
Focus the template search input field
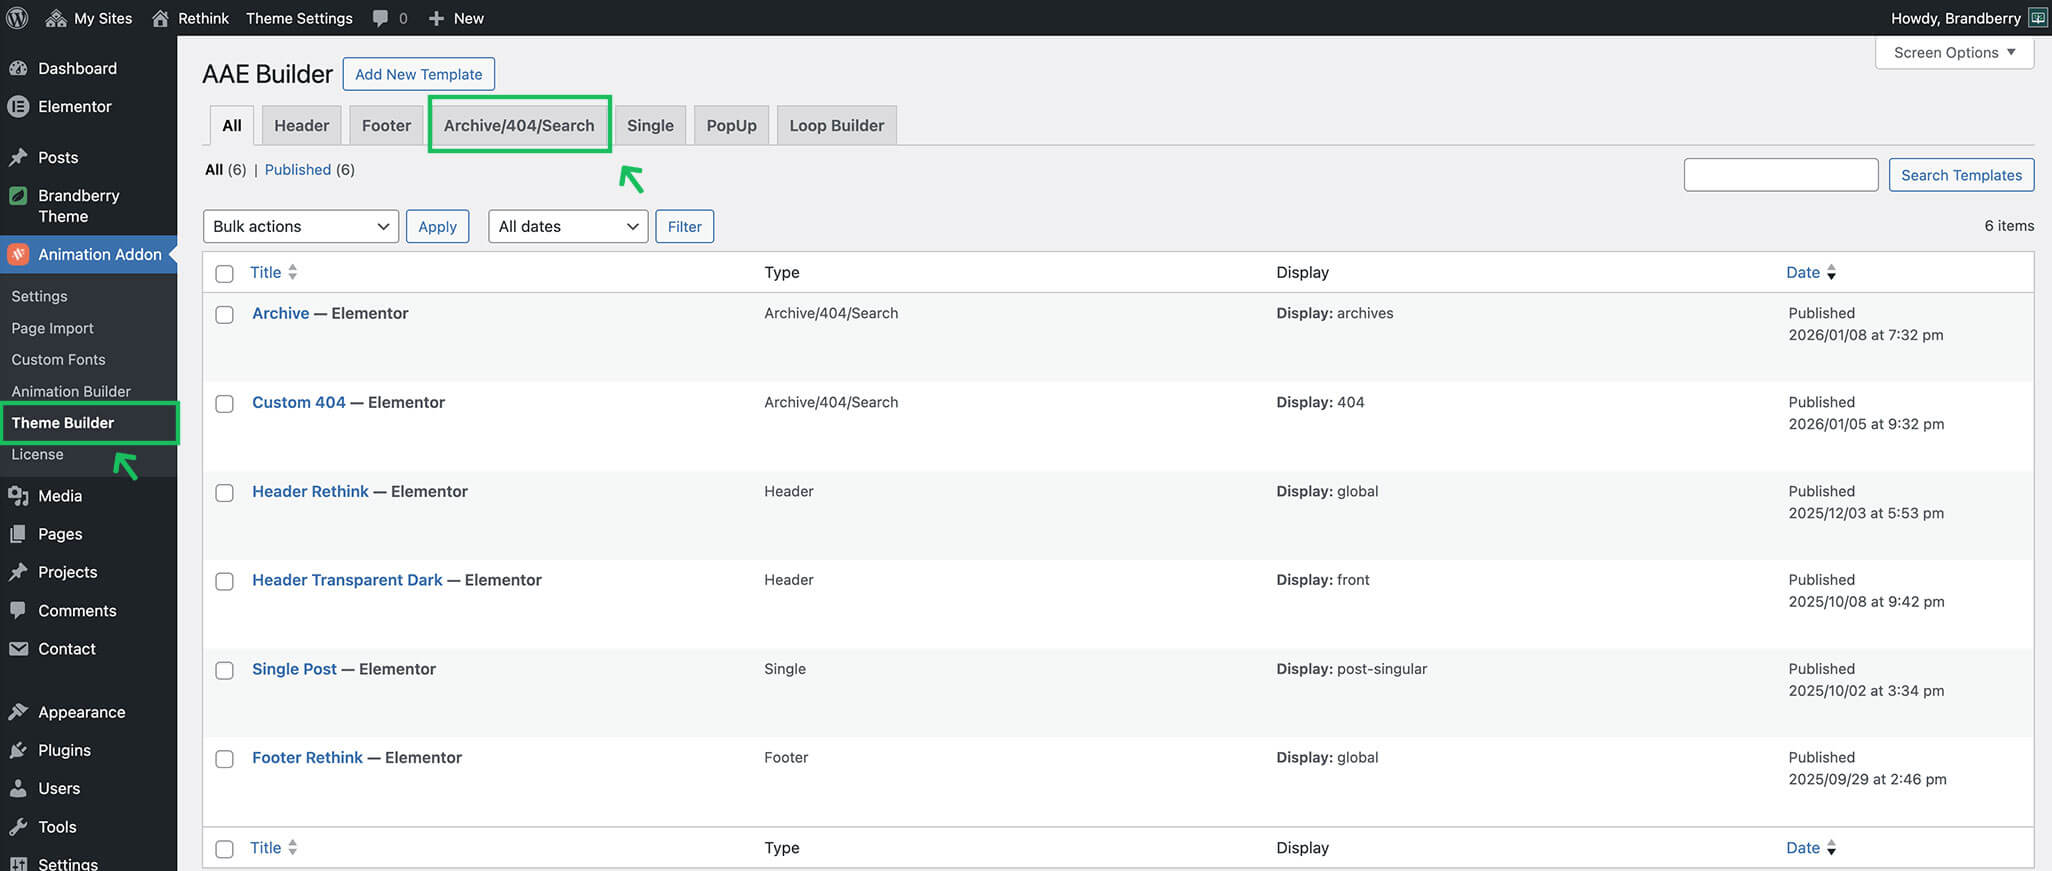(x=1780, y=175)
